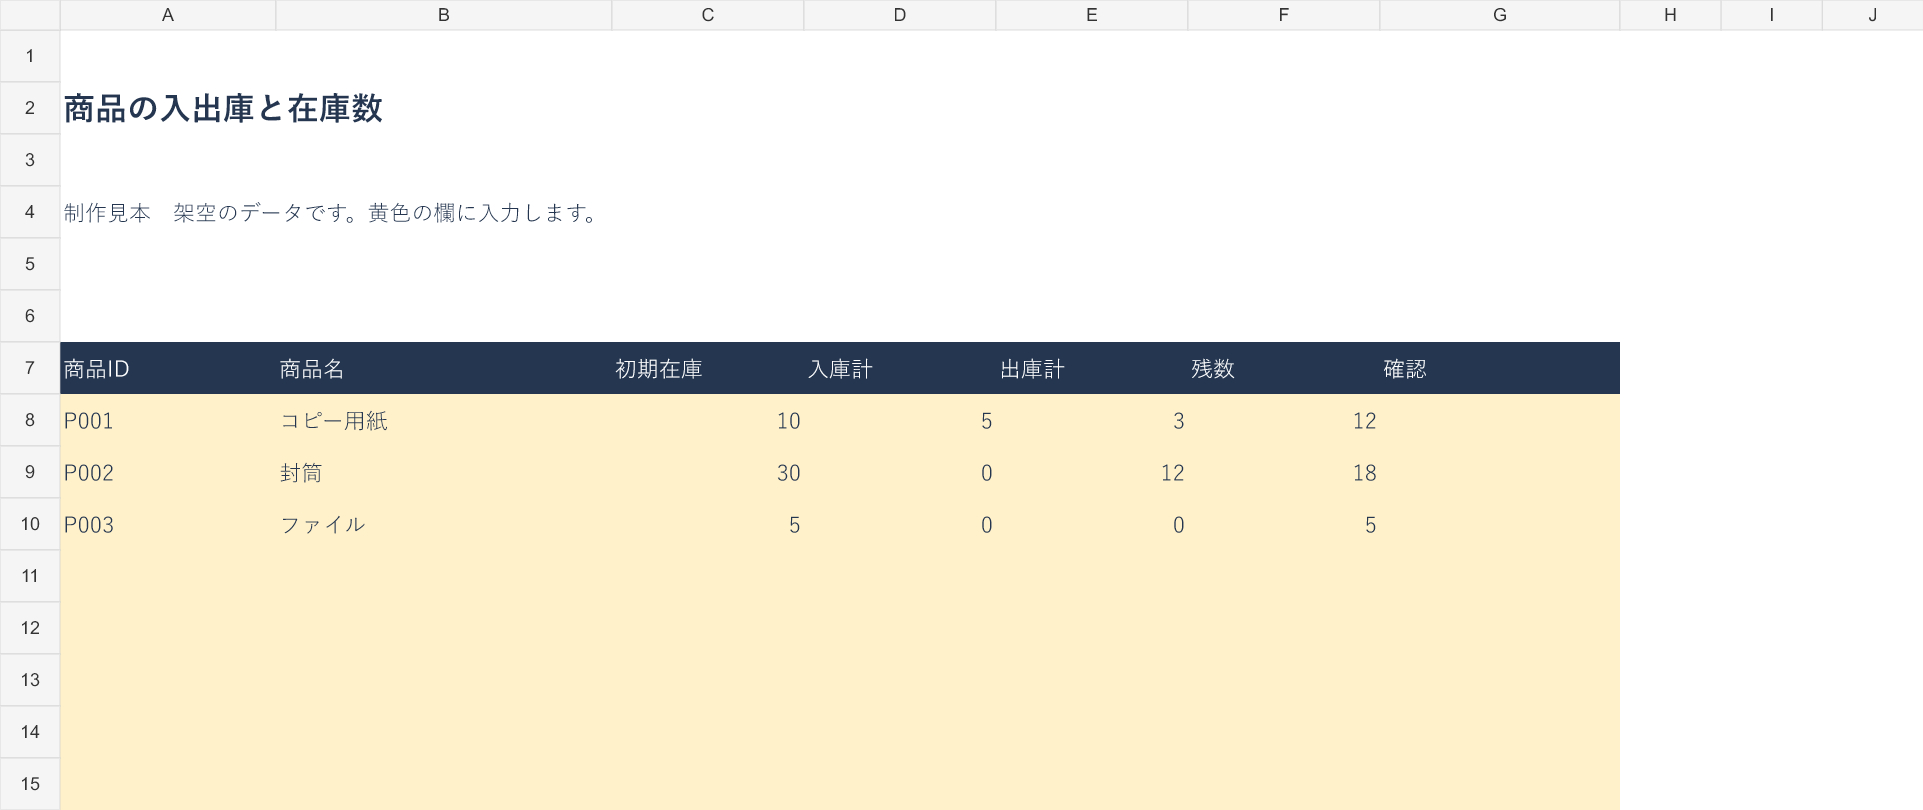Image resolution: width=1923 pixels, height=810 pixels.
Task: Click the 初期在庫 table header cell
Action: tap(708, 369)
